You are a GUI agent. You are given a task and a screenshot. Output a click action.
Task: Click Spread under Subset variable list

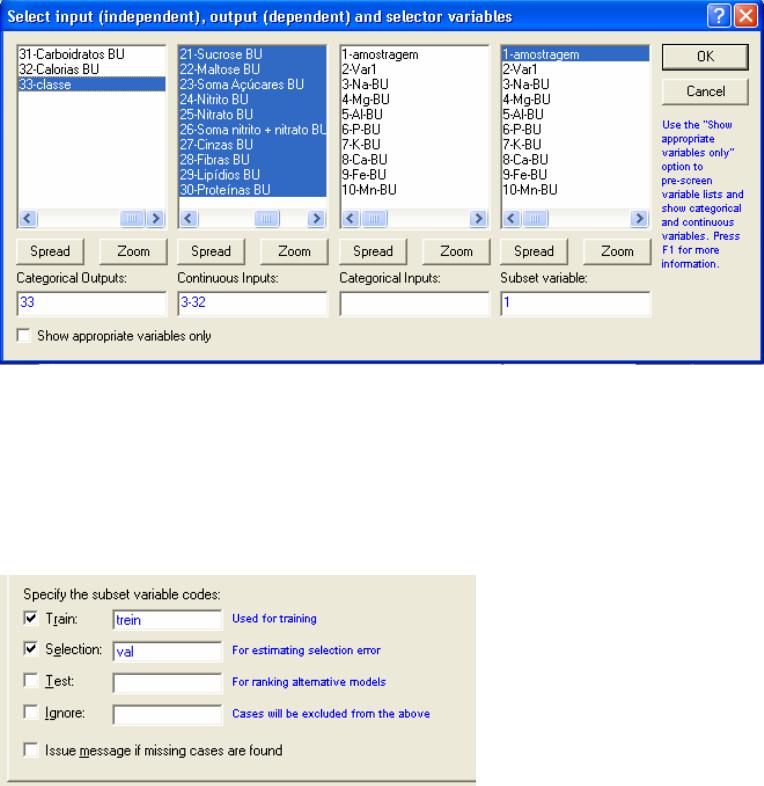pos(534,251)
